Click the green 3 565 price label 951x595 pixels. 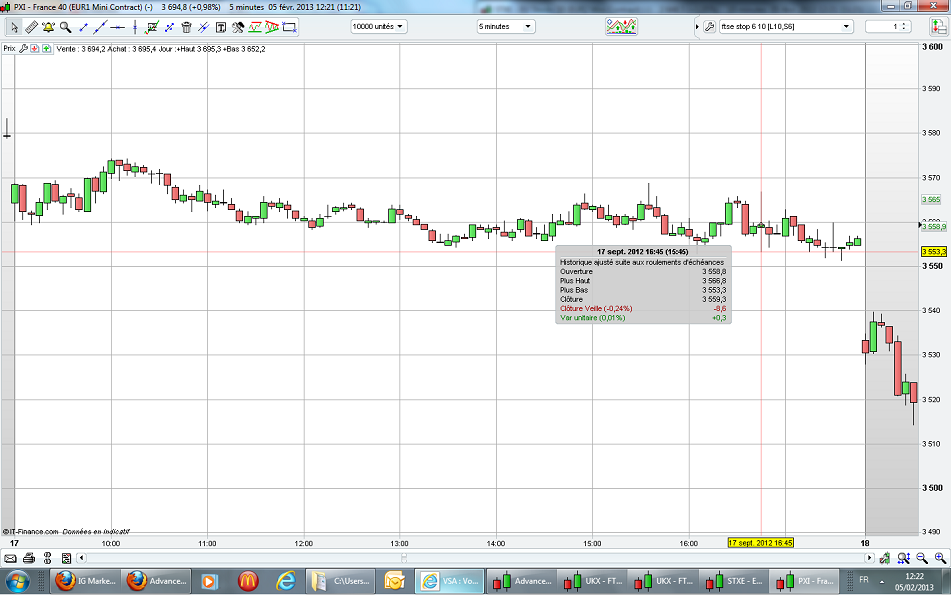click(931, 200)
